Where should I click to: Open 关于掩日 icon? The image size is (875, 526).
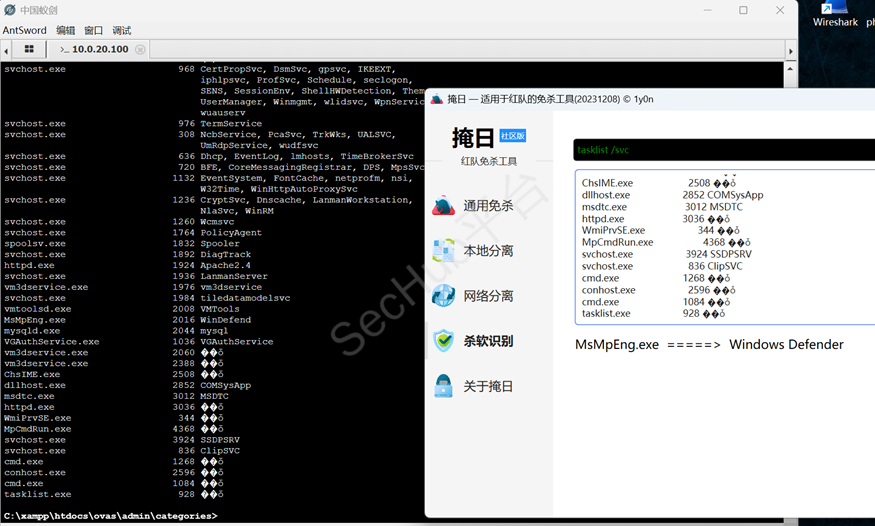(444, 386)
